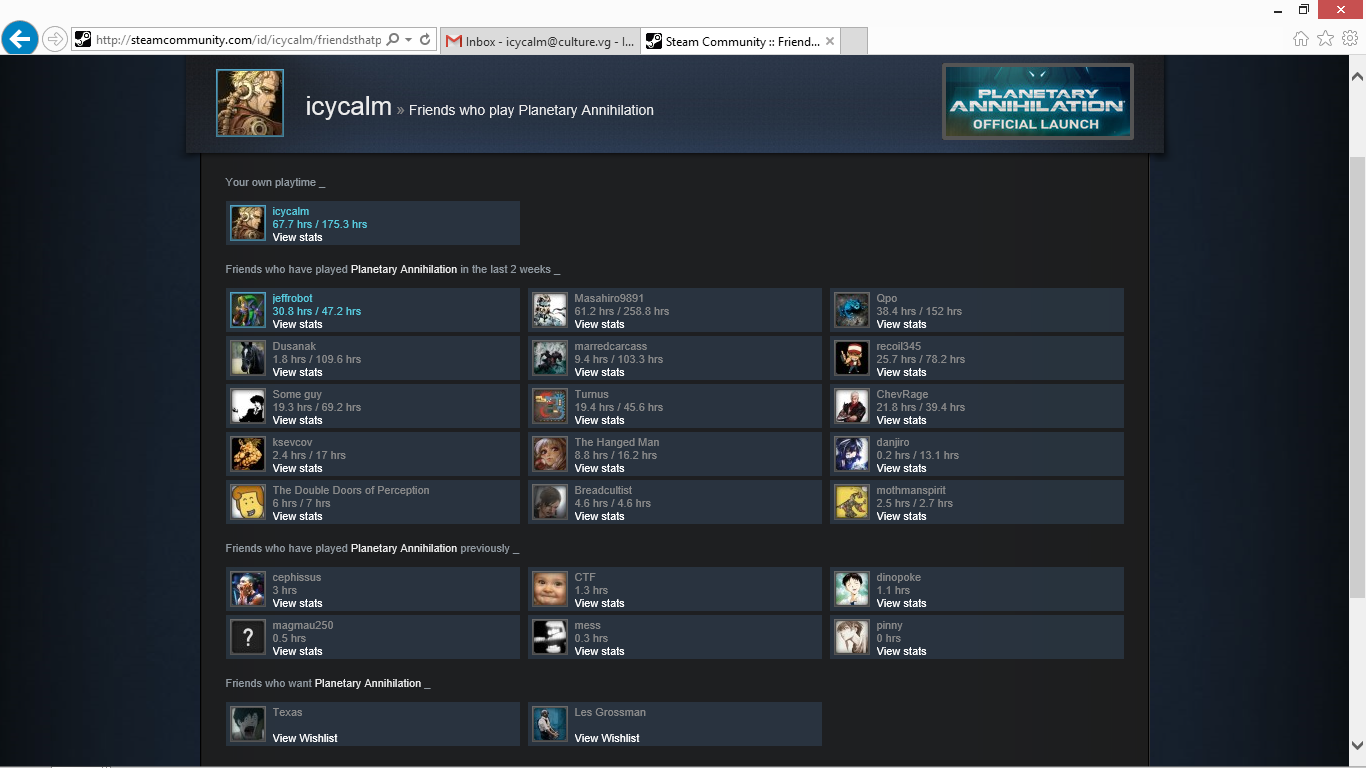Screen dimensions: 1366x768
Task: Click the browser back arrow button
Action: coord(20,39)
